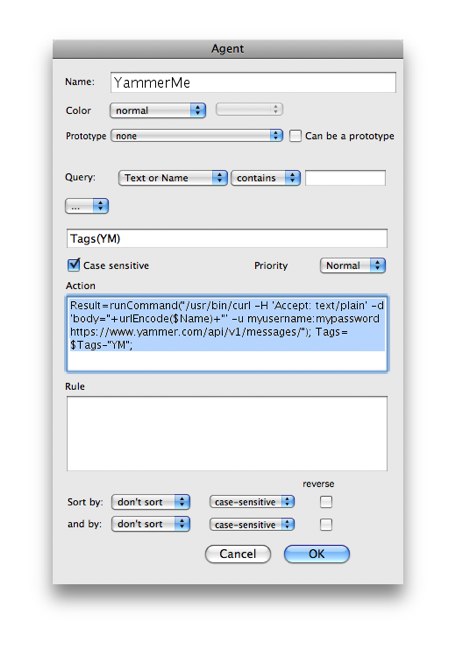Open the disabled secondary color popup
Screen dimensions: 456x650
(x=249, y=109)
